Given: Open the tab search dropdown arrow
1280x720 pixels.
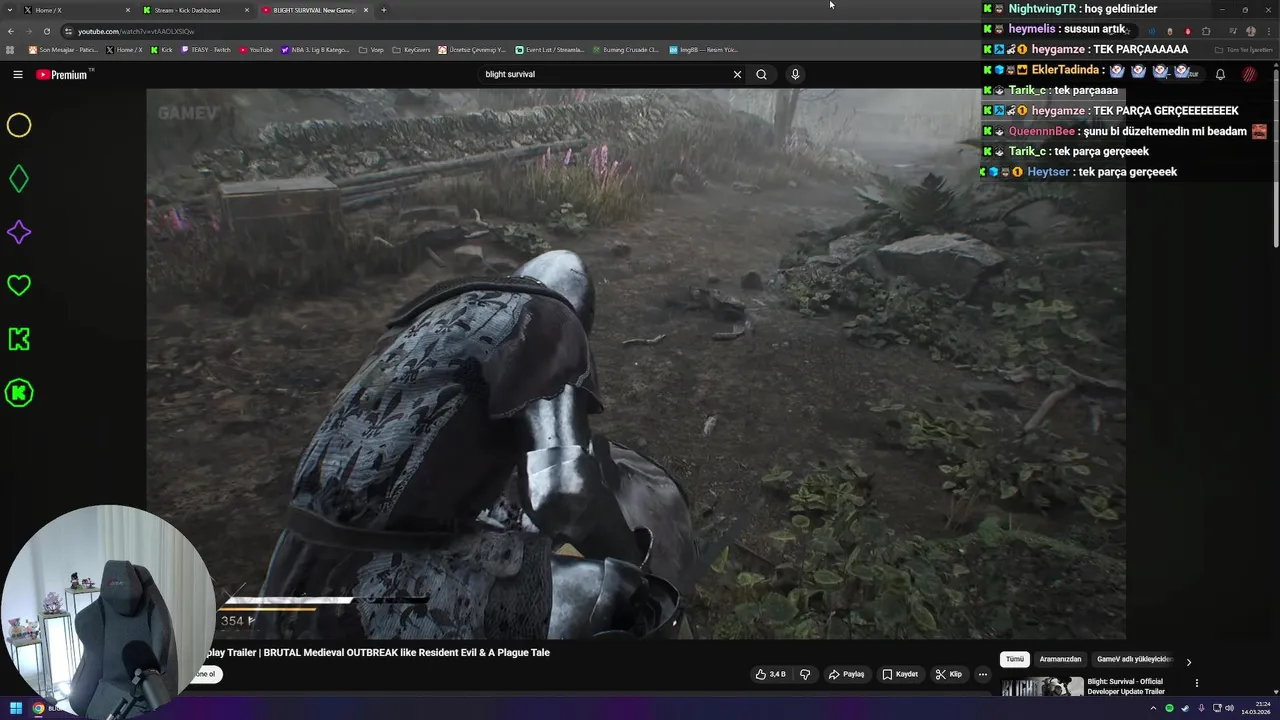Looking at the screenshot, I should [8, 10].
